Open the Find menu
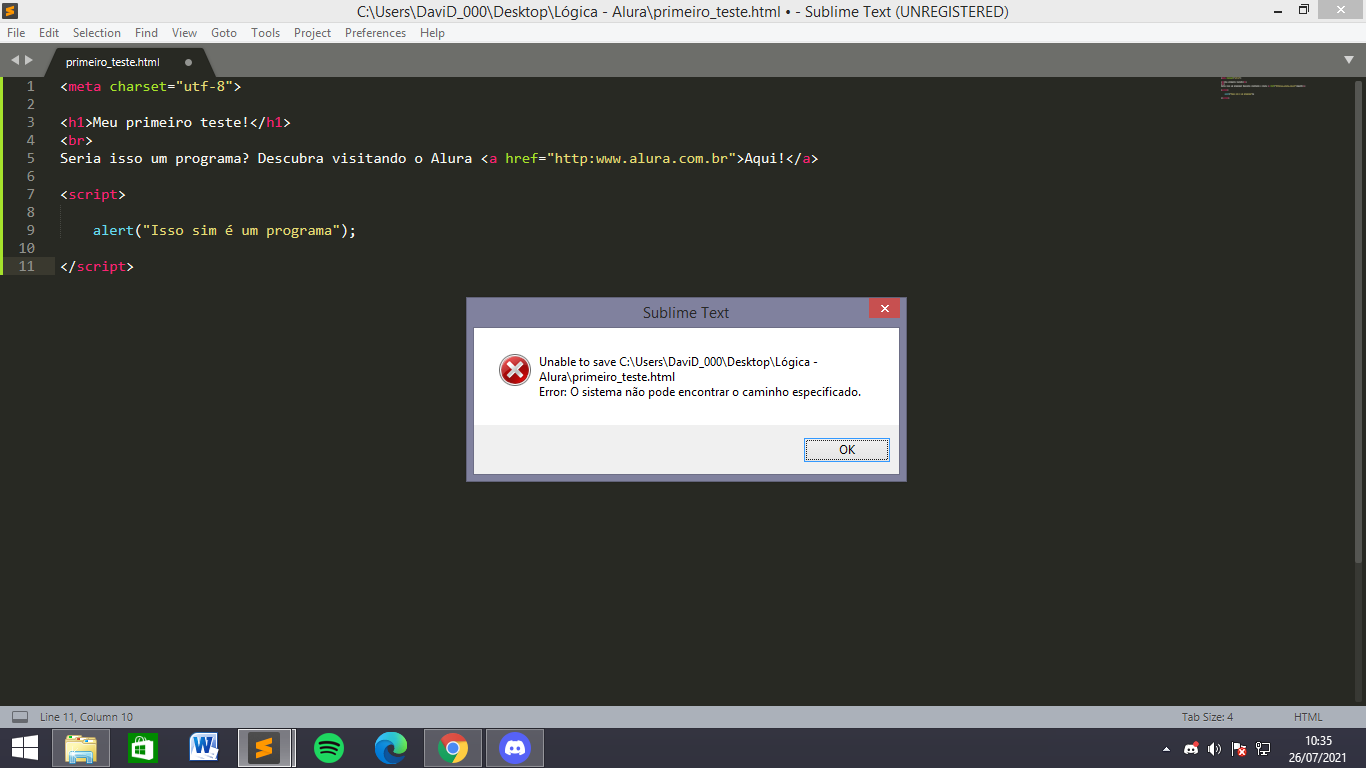The width and height of the screenshot is (1366, 768). (x=146, y=33)
